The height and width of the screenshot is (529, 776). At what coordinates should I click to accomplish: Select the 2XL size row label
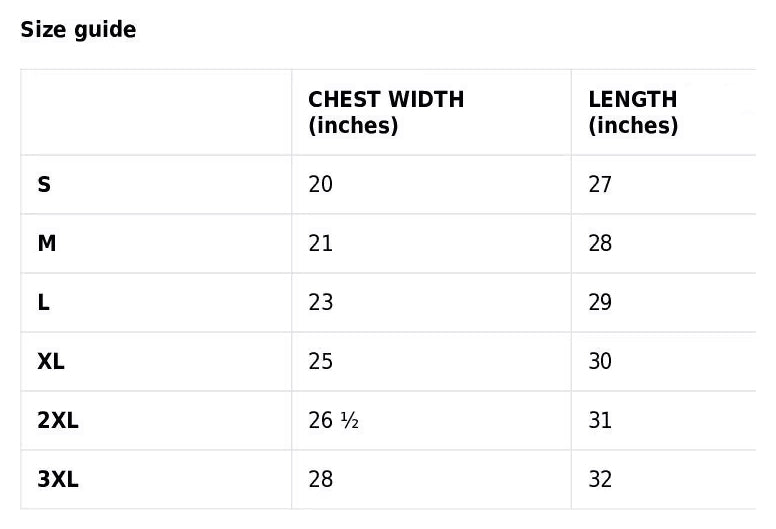tap(58, 421)
